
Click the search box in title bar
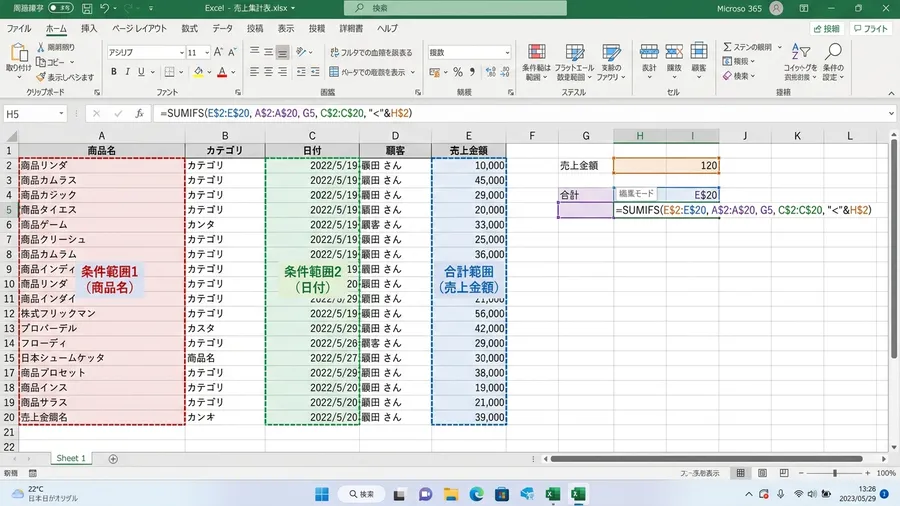pyautogui.click(x=455, y=8)
